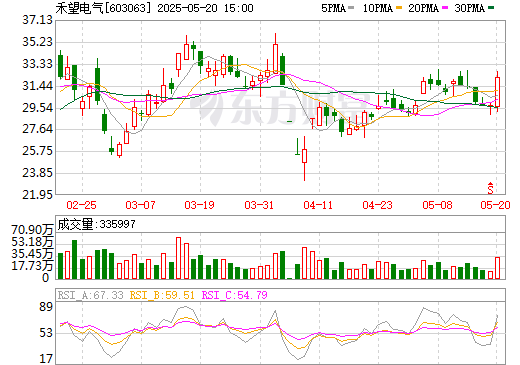Image resolution: width=520 pixels, height=365 pixels.
Task: Click the 29.54 price axis label
Action: point(37,107)
